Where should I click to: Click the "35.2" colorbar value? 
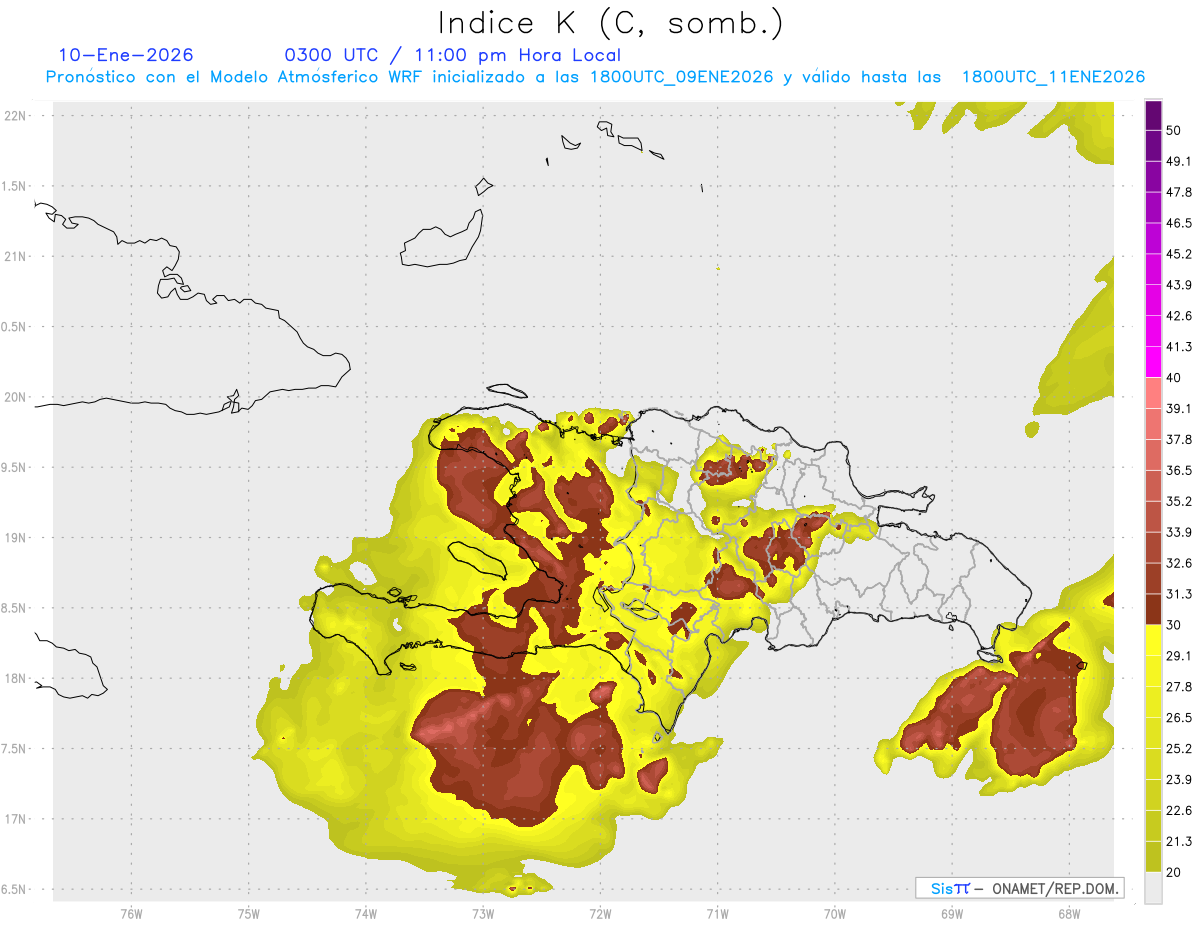tap(1179, 501)
